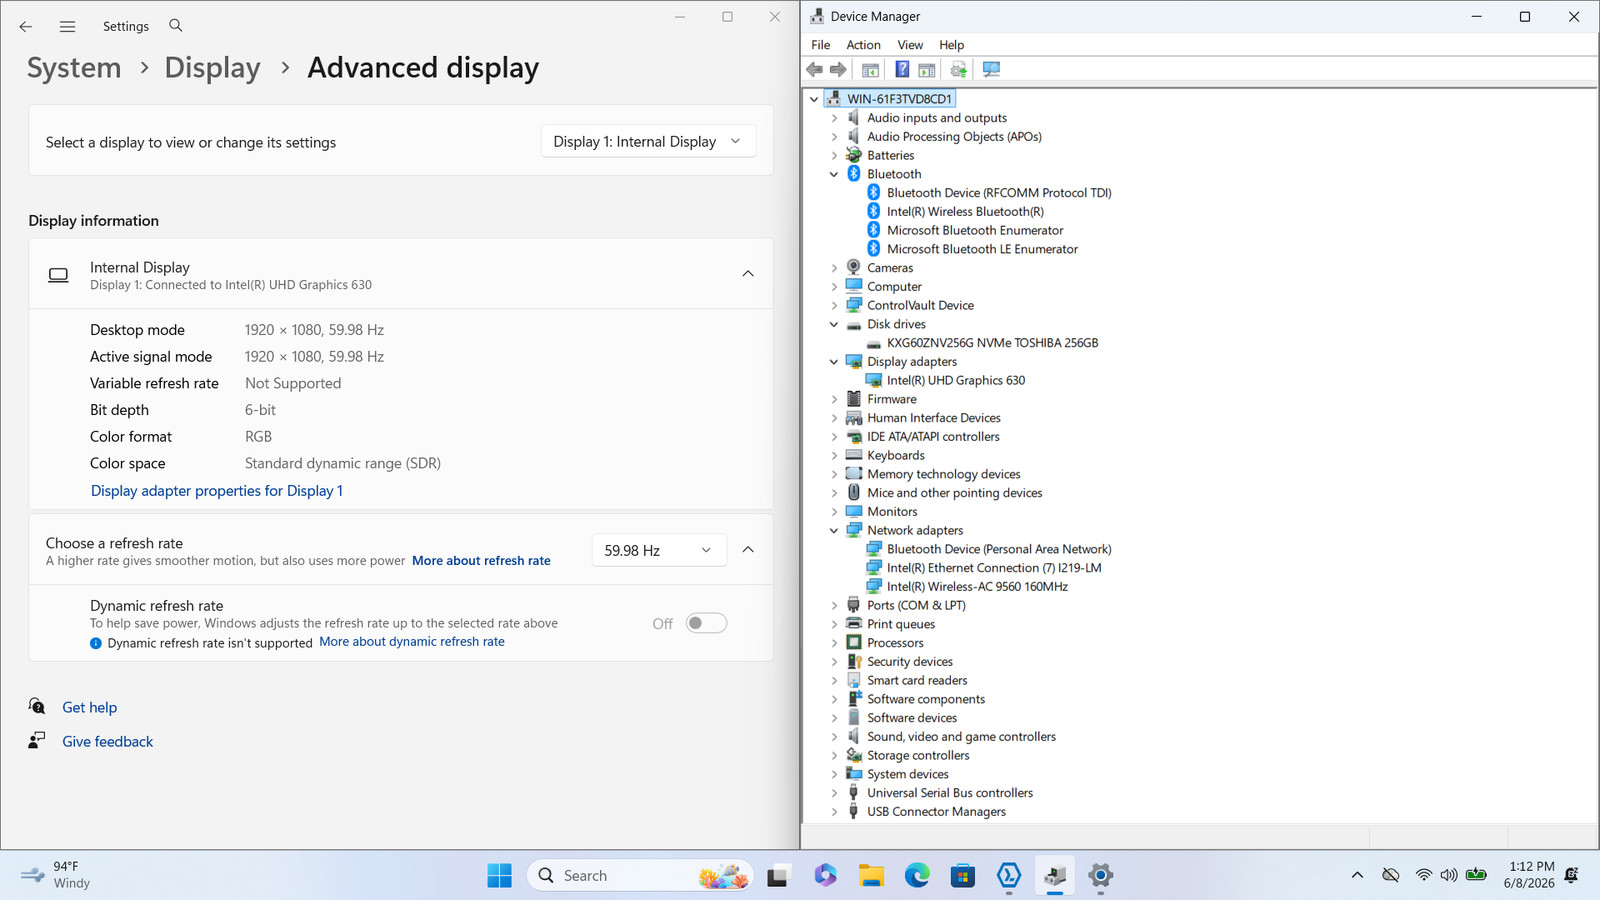
Task: Open File Explorer from taskbar
Action: pos(871,876)
